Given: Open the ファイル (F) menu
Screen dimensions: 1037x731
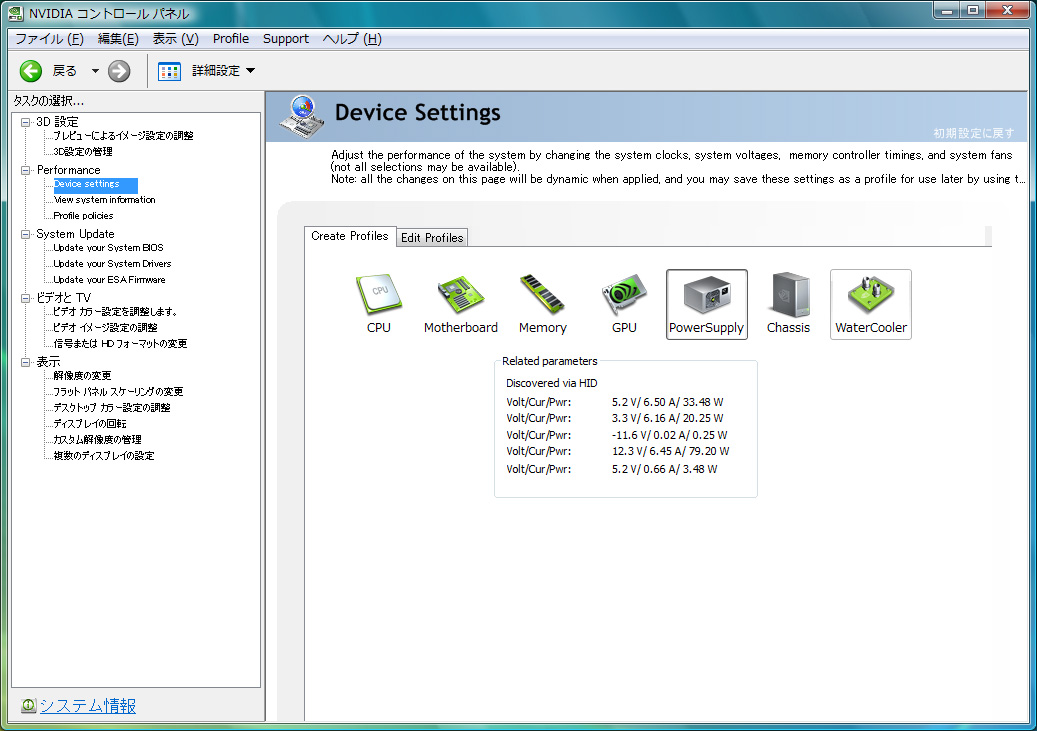Looking at the screenshot, I should tap(49, 39).
